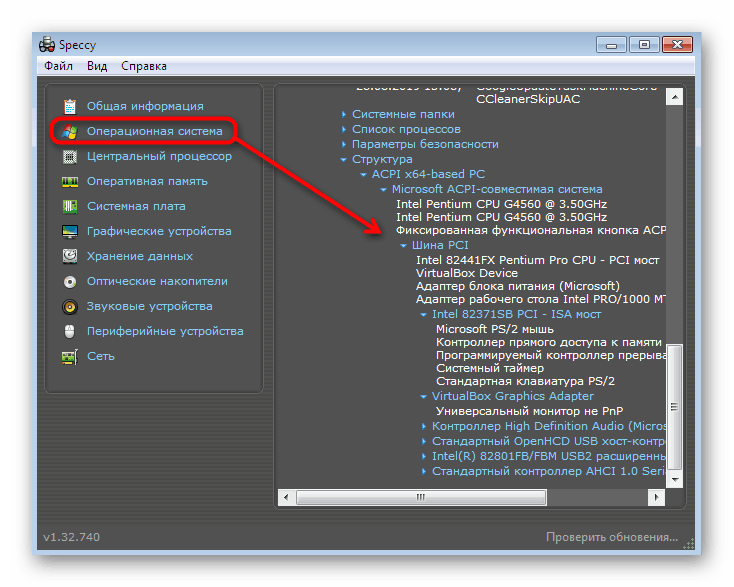The width and height of the screenshot is (734, 587).
Task: Click the monitor icon for Графические устройства
Action: [x=70, y=231]
